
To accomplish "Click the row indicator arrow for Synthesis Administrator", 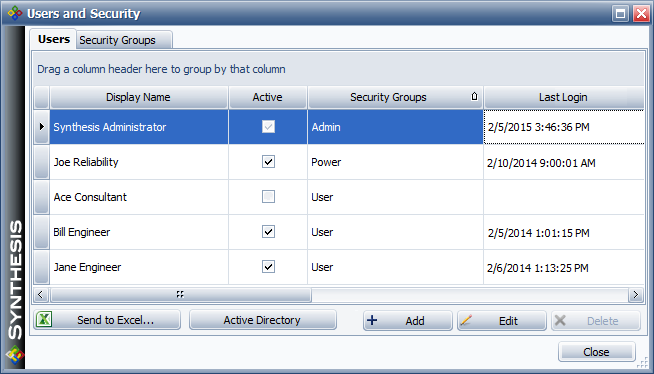I will point(41,126).
